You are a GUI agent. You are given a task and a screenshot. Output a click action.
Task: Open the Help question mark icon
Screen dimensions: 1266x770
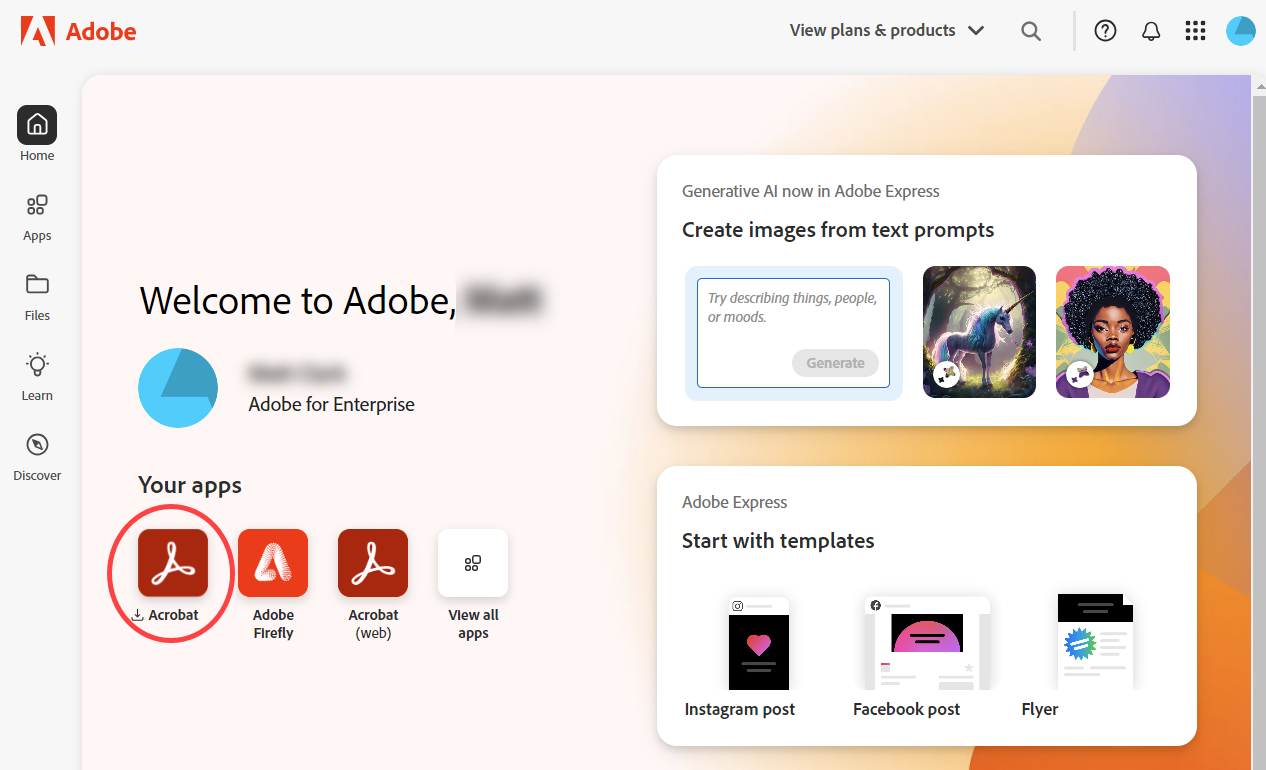click(x=1105, y=31)
